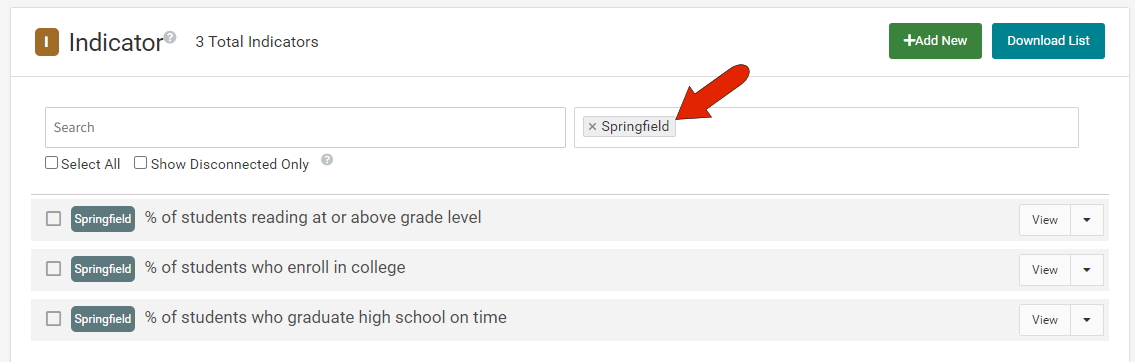Tick checkbox for graduate high school on time

click(x=54, y=319)
